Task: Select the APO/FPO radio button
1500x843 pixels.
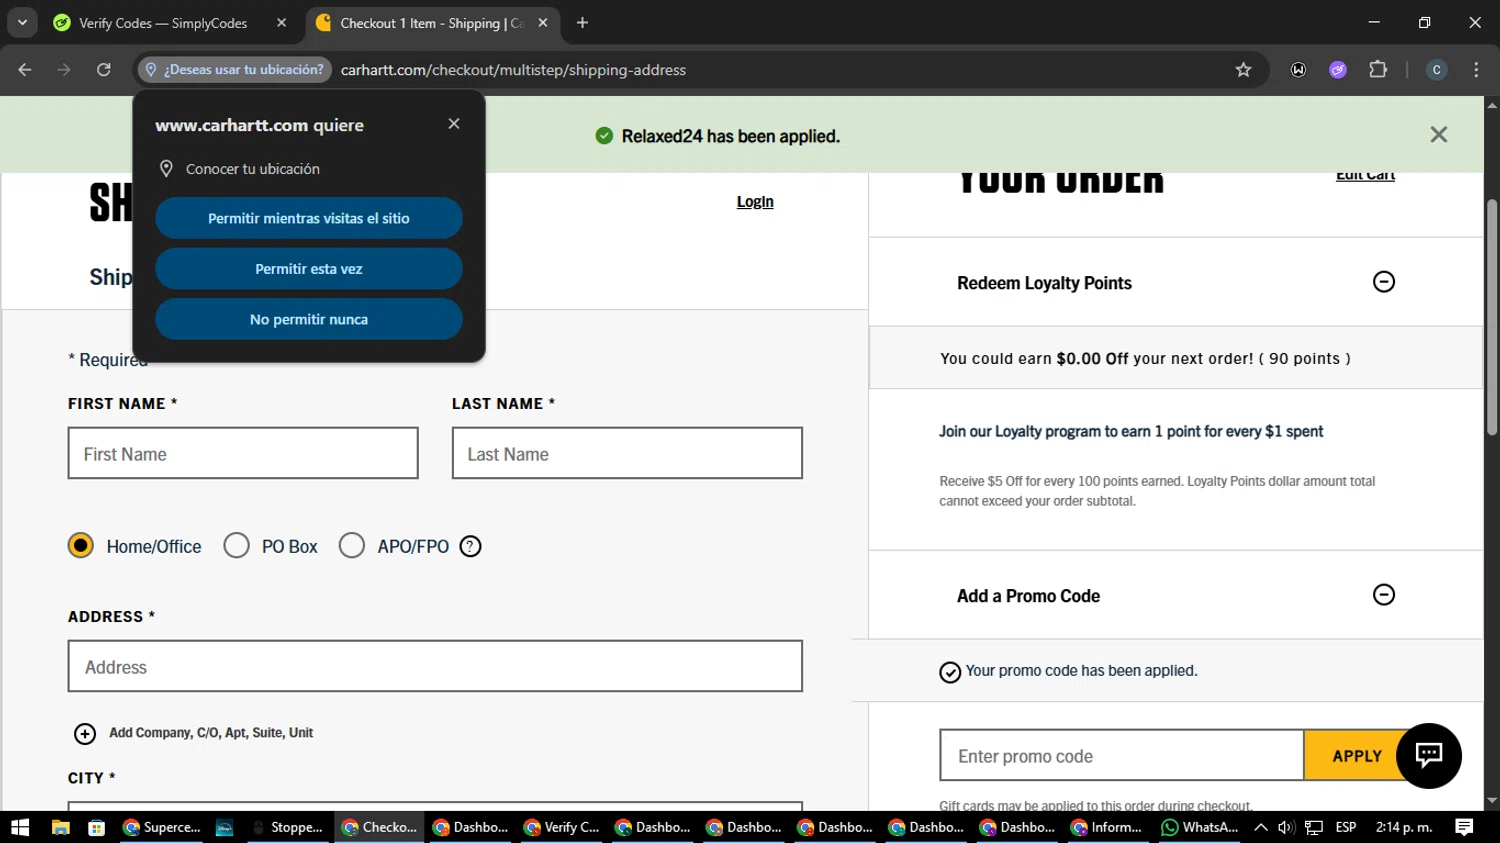Action: (x=352, y=546)
